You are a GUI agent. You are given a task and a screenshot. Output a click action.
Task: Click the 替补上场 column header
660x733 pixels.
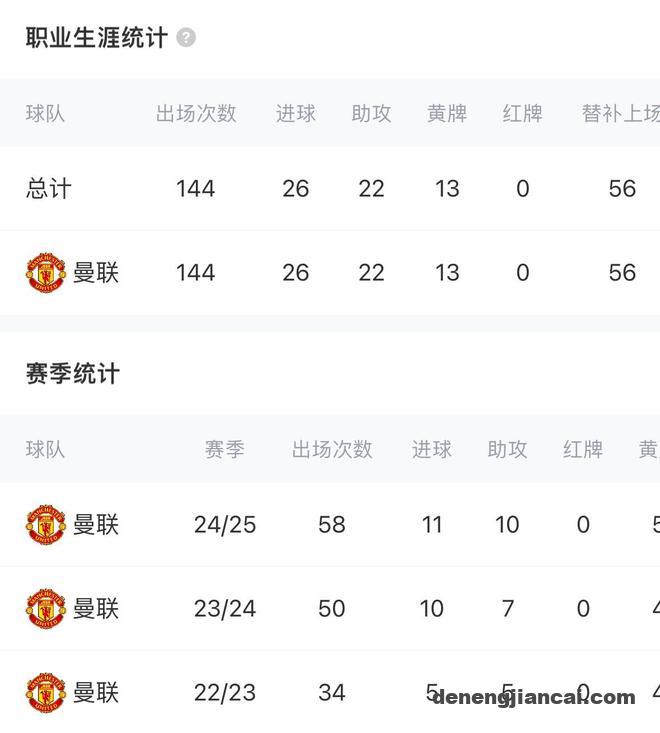tap(621, 114)
